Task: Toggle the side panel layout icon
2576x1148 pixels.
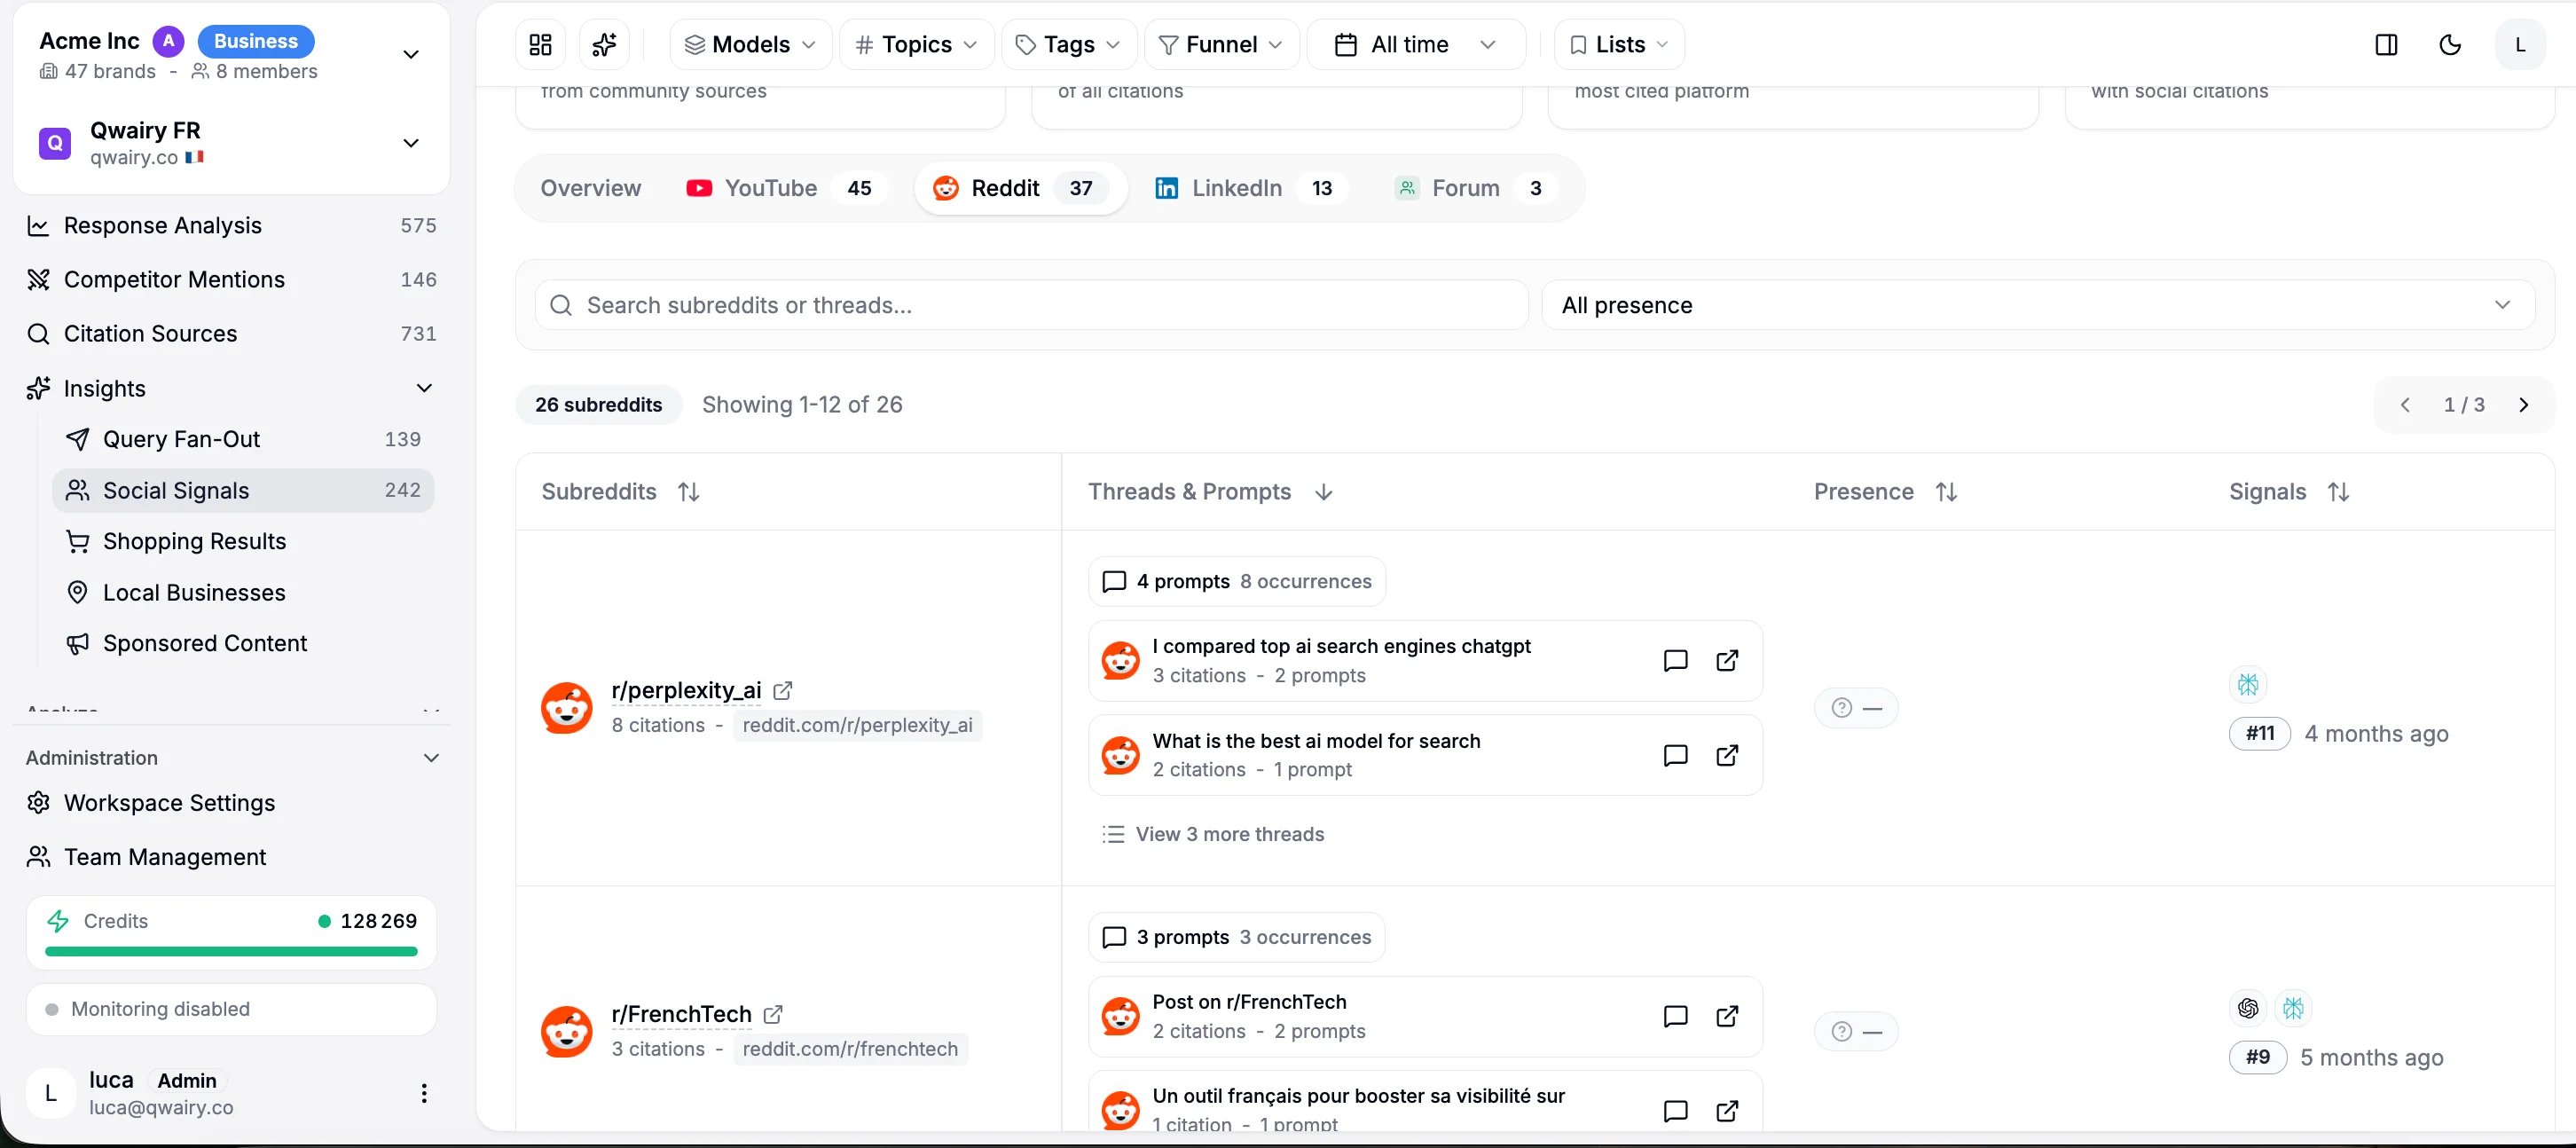Action: pos(2386,45)
